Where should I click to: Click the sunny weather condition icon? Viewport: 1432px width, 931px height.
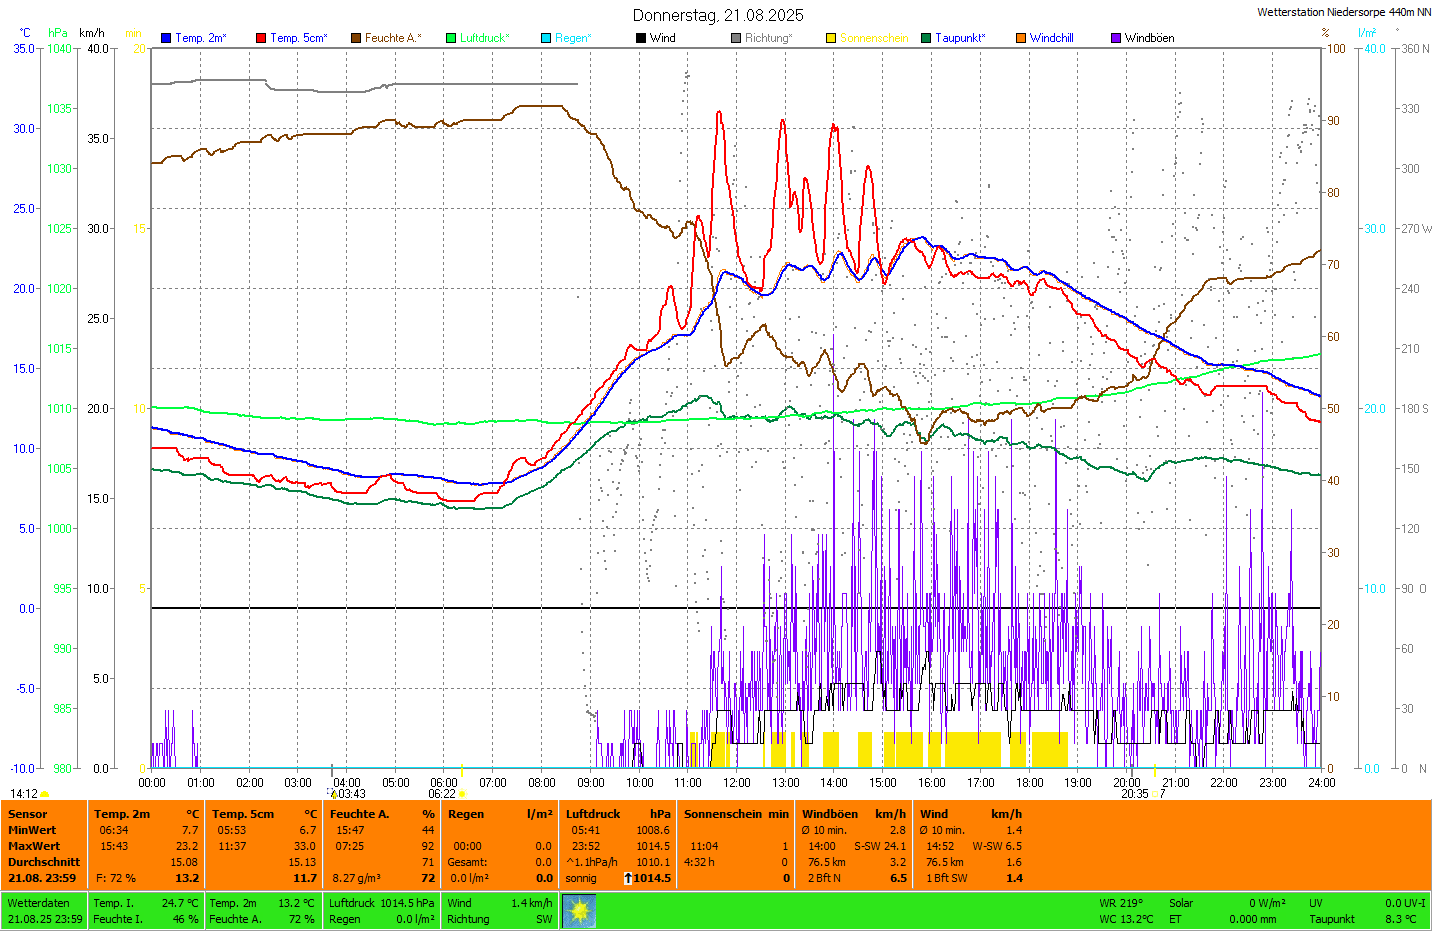[579, 911]
